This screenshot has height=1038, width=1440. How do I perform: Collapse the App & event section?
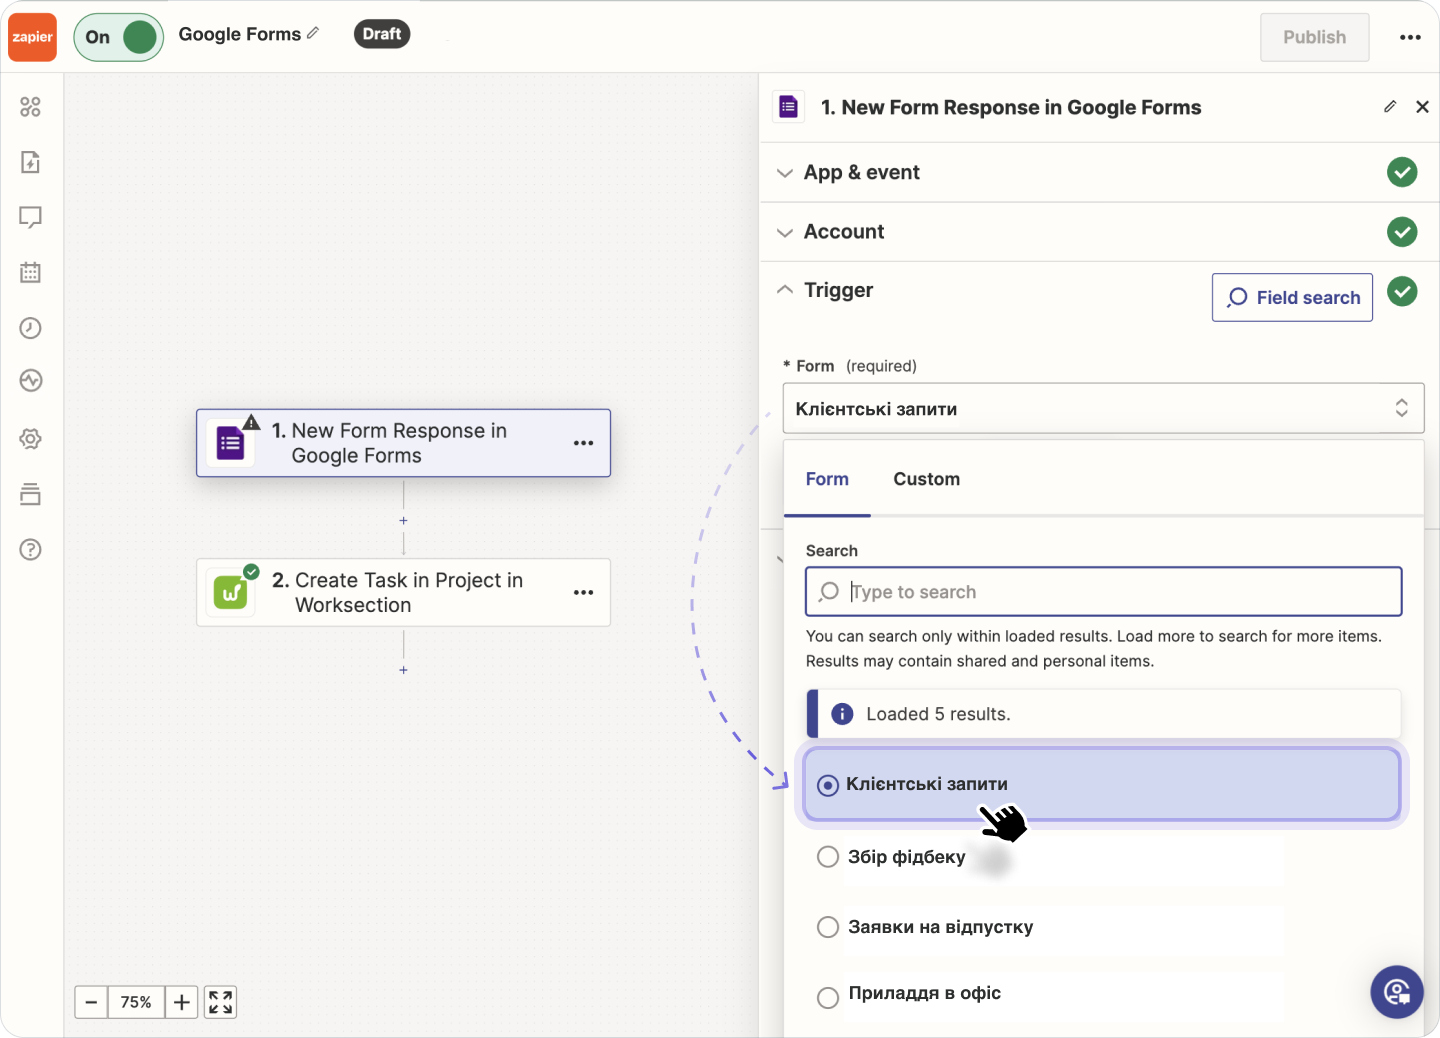pos(785,172)
